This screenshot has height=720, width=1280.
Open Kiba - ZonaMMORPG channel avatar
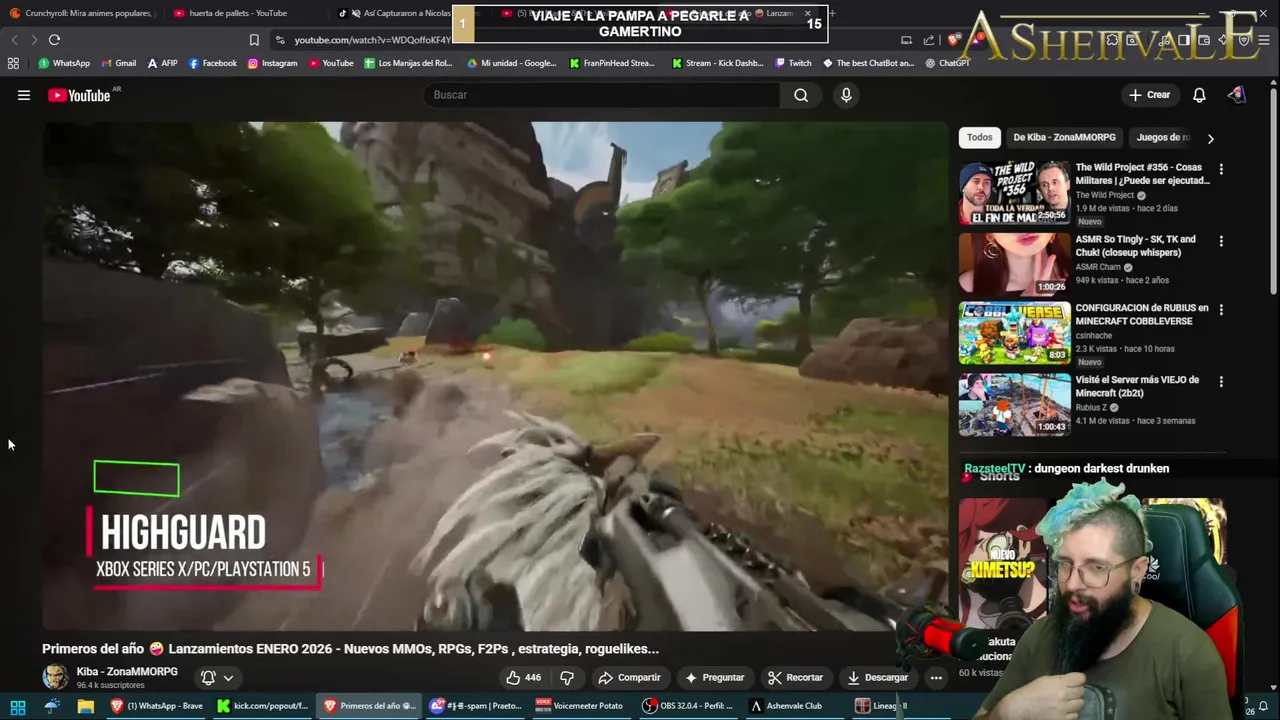55,677
